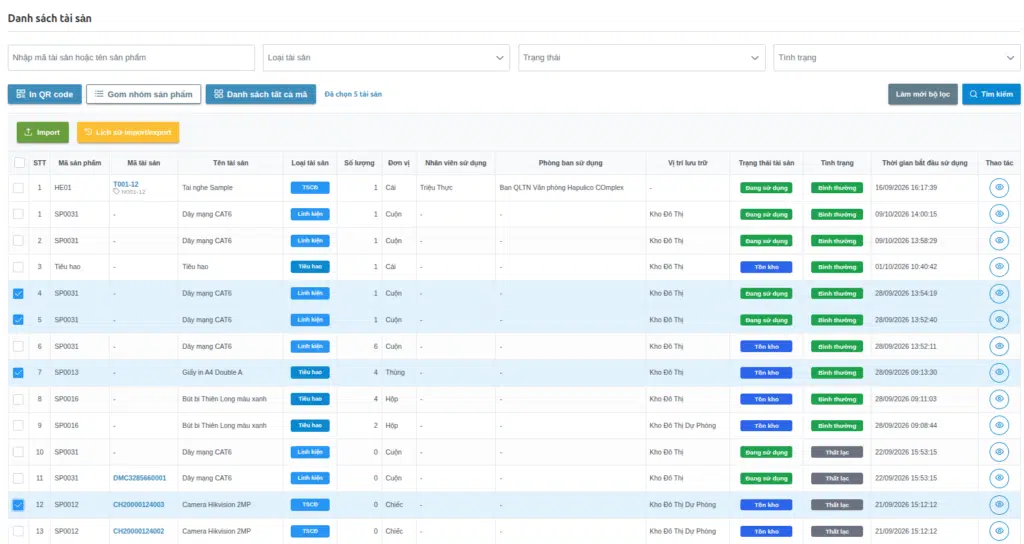The image size is (1024, 544).
Task: View details of asset CH20000124003 row
Action: (x=999, y=505)
